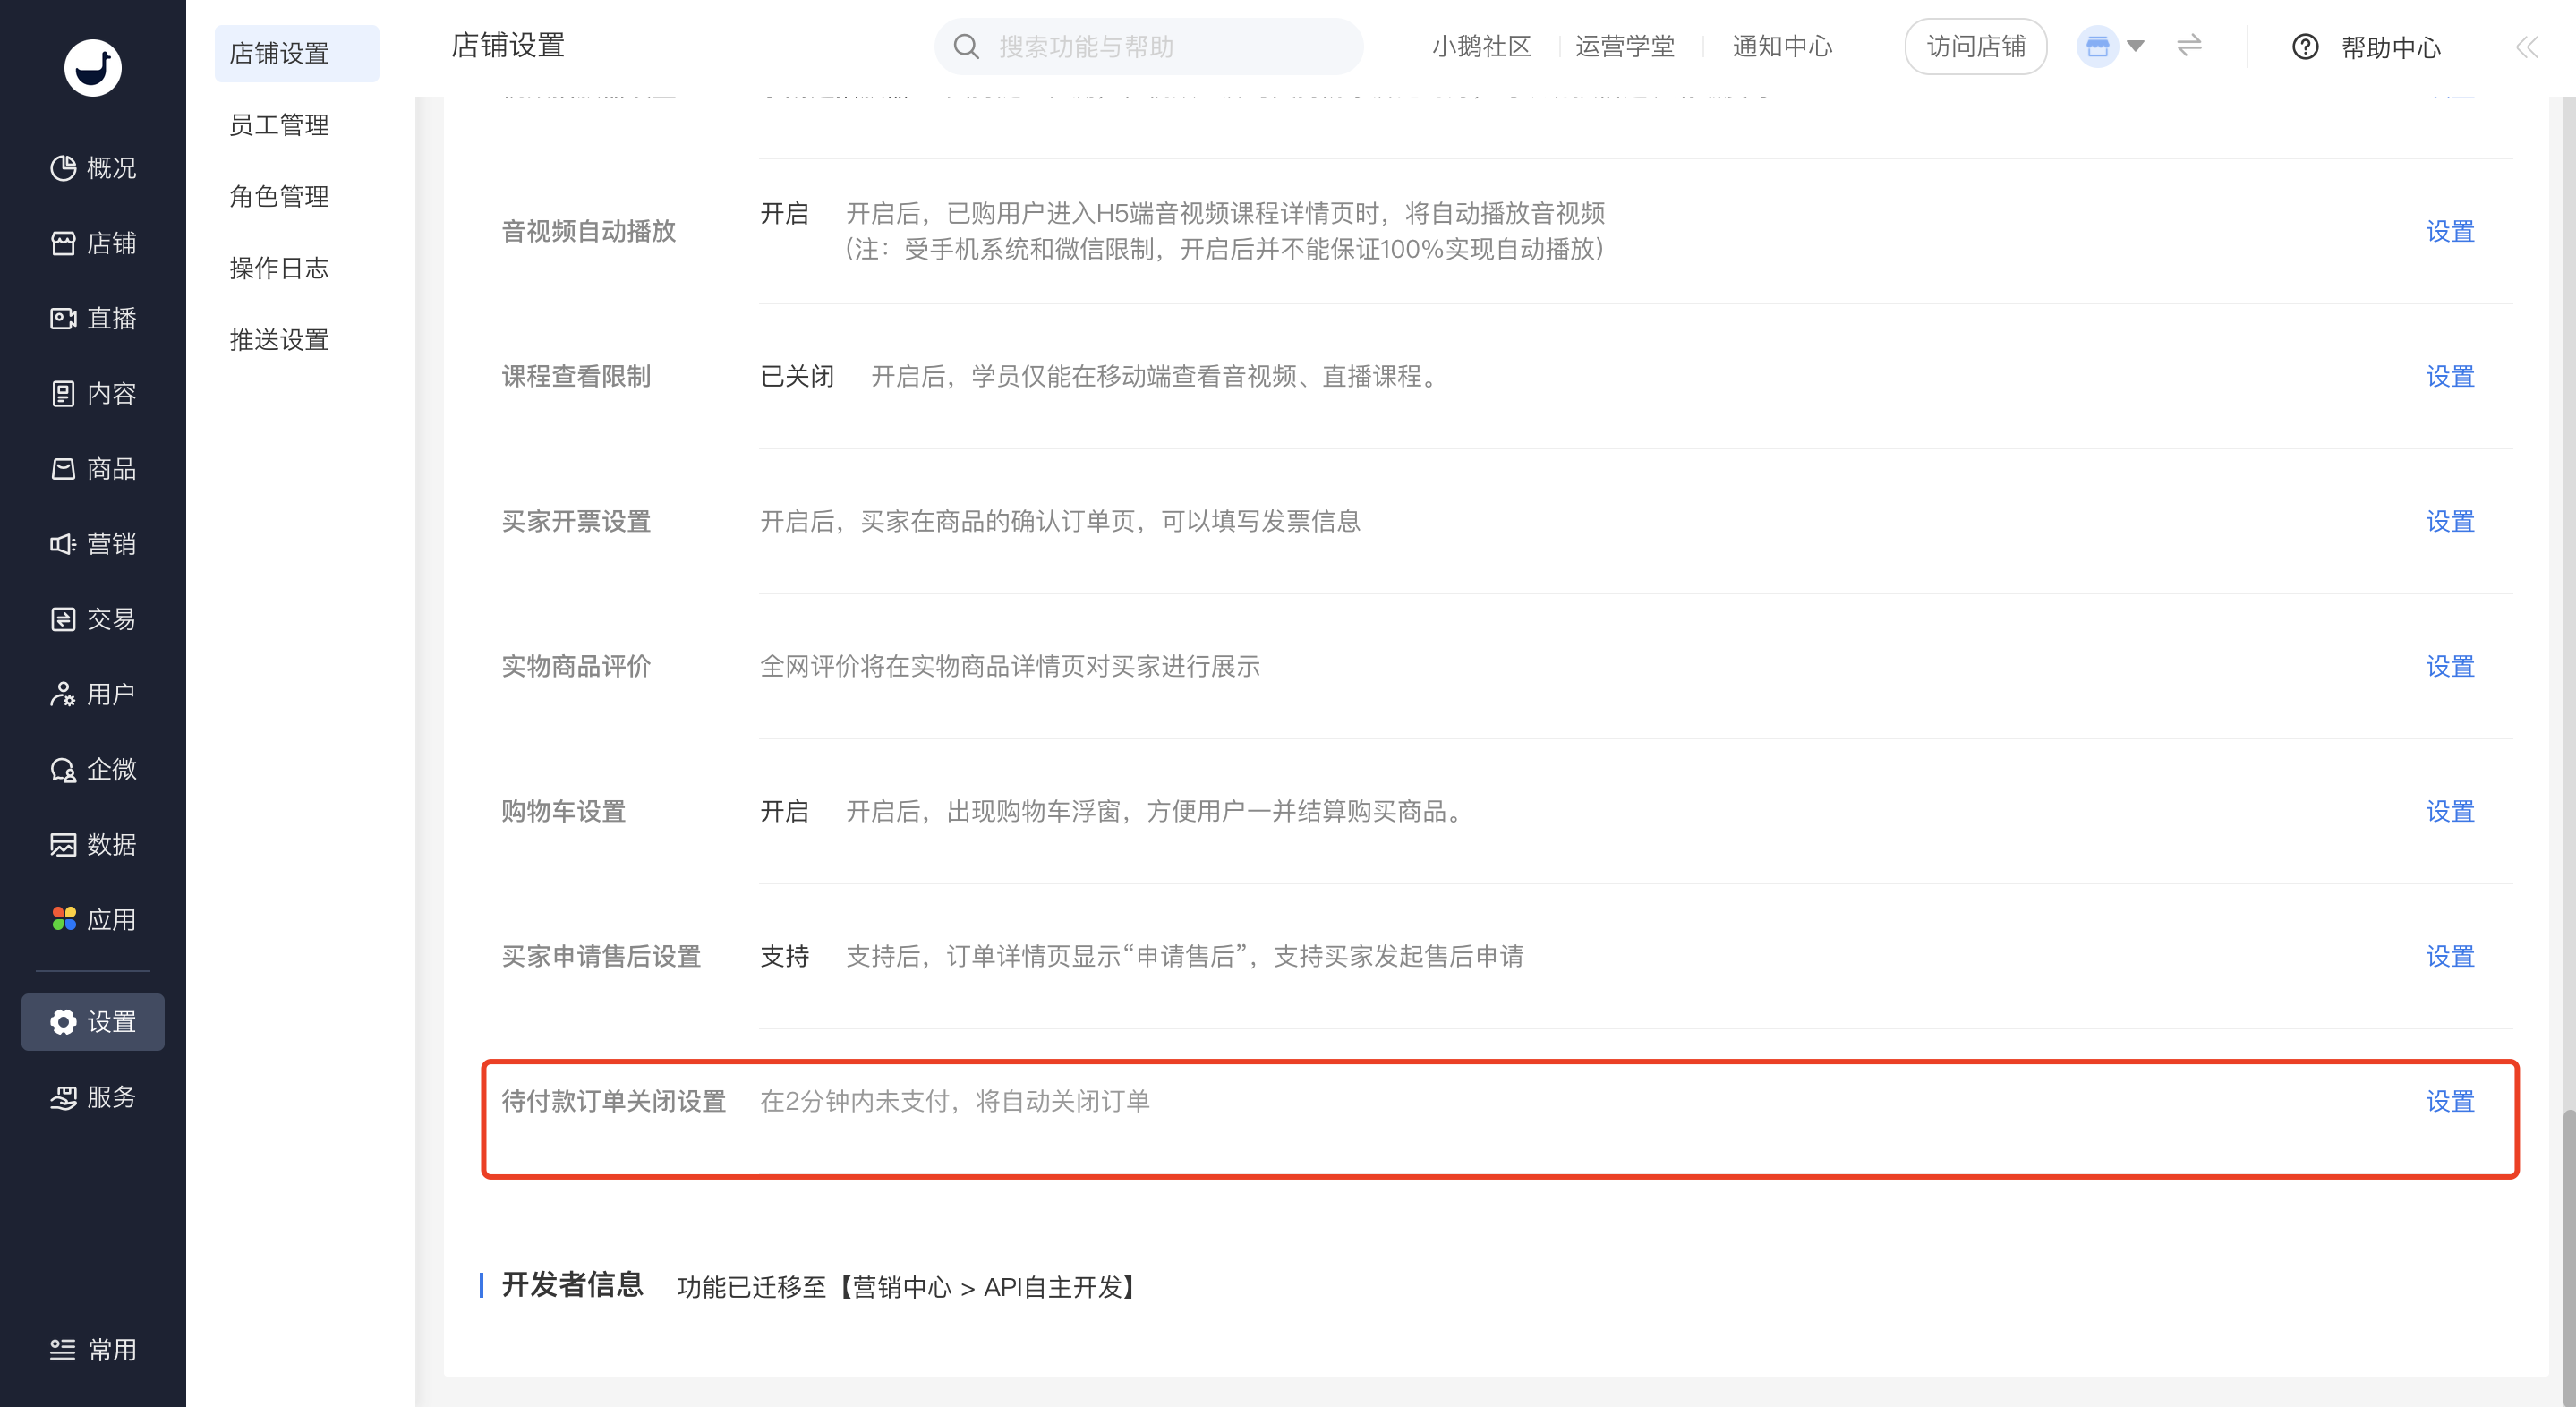This screenshot has height=1407, width=2576.
Task: Click 设置 link for 购物车设置
Action: pyautogui.click(x=2450, y=811)
